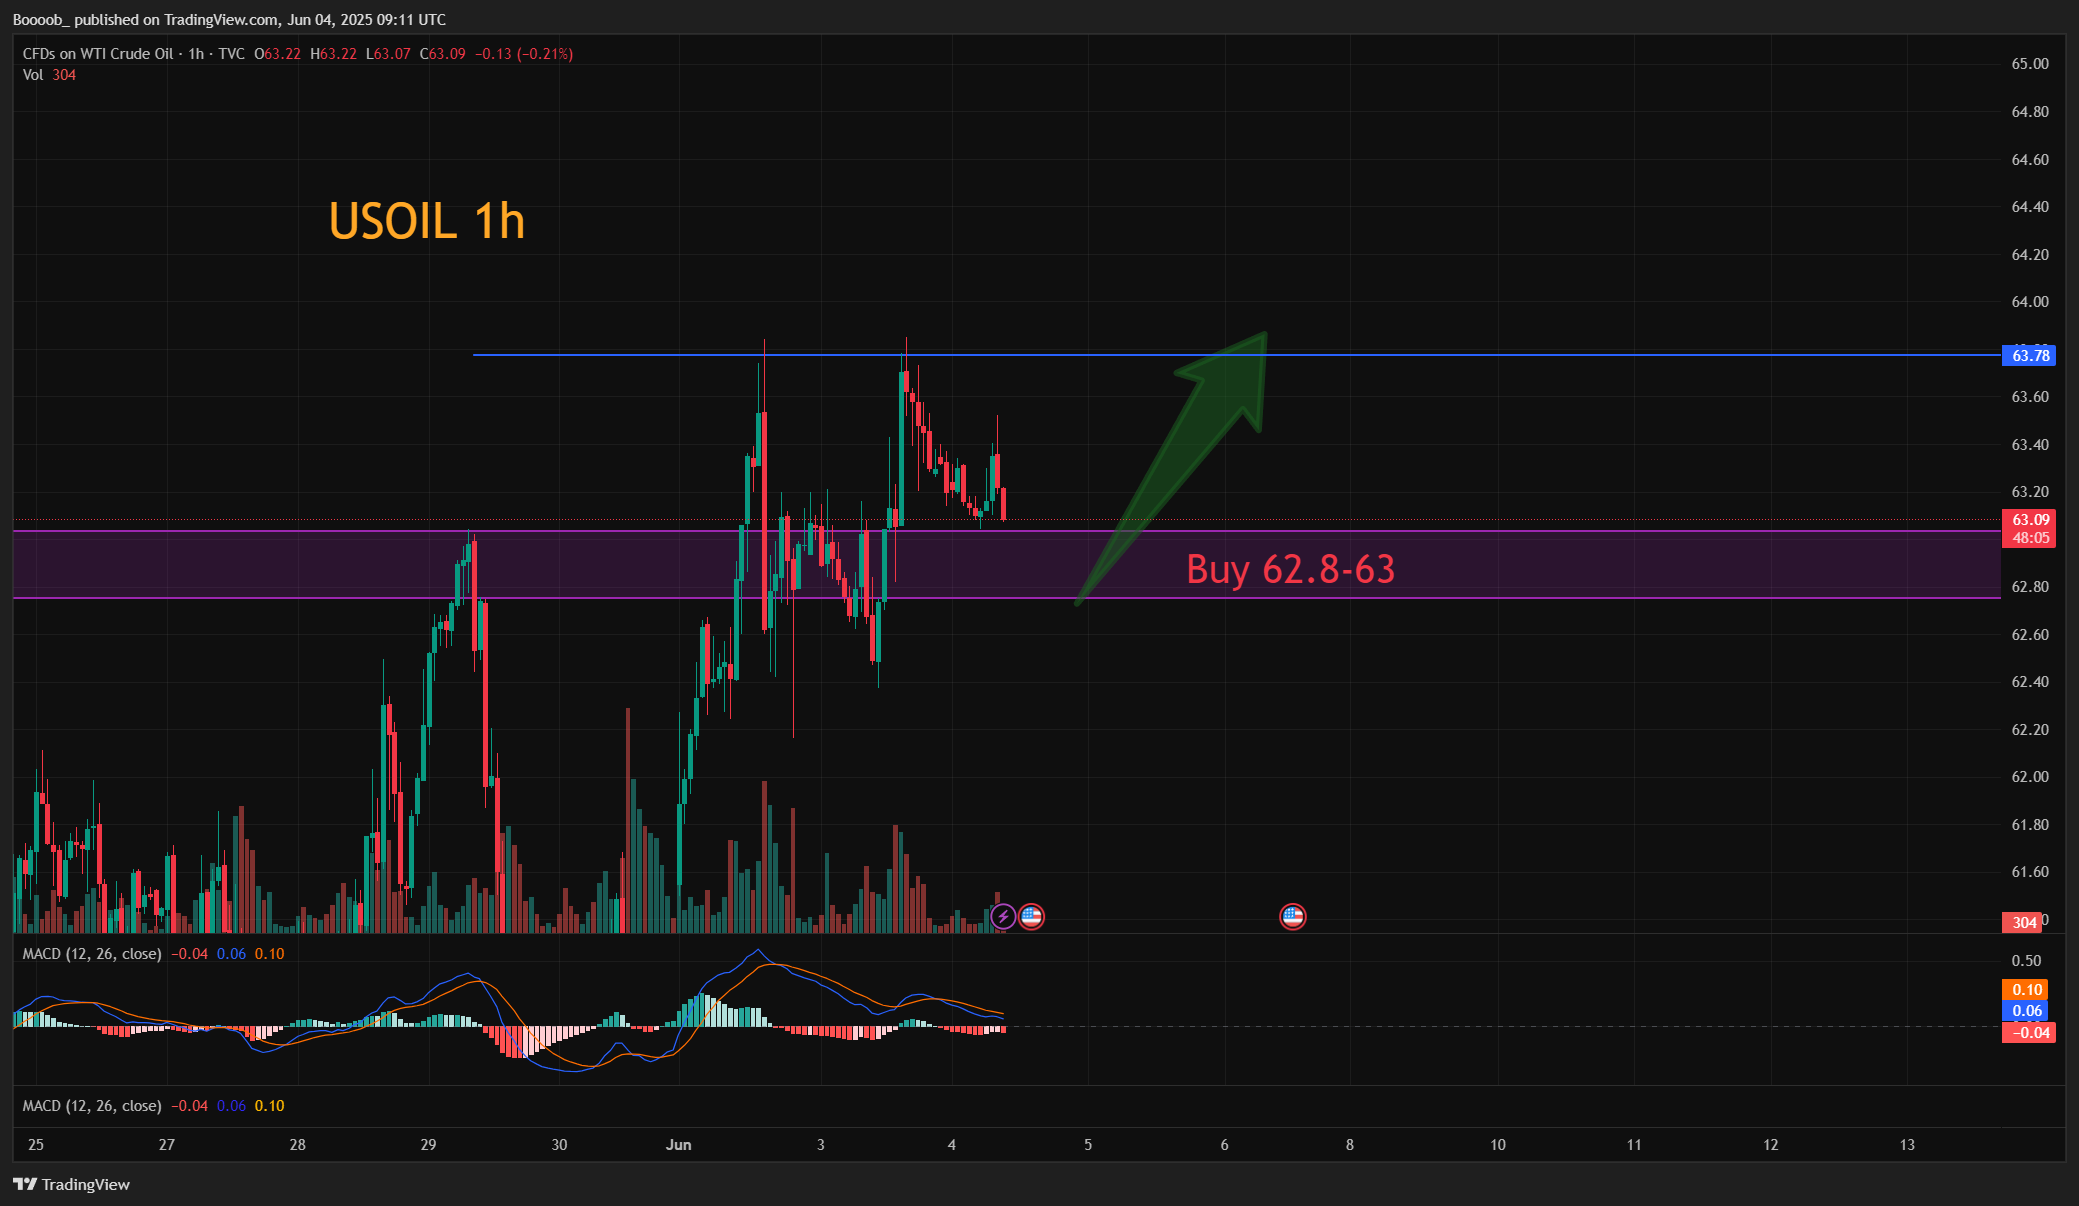The width and height of the screenshot is (2079, 1206).
Task: Click the high value H63.22 in the legend
Action: 333,54
